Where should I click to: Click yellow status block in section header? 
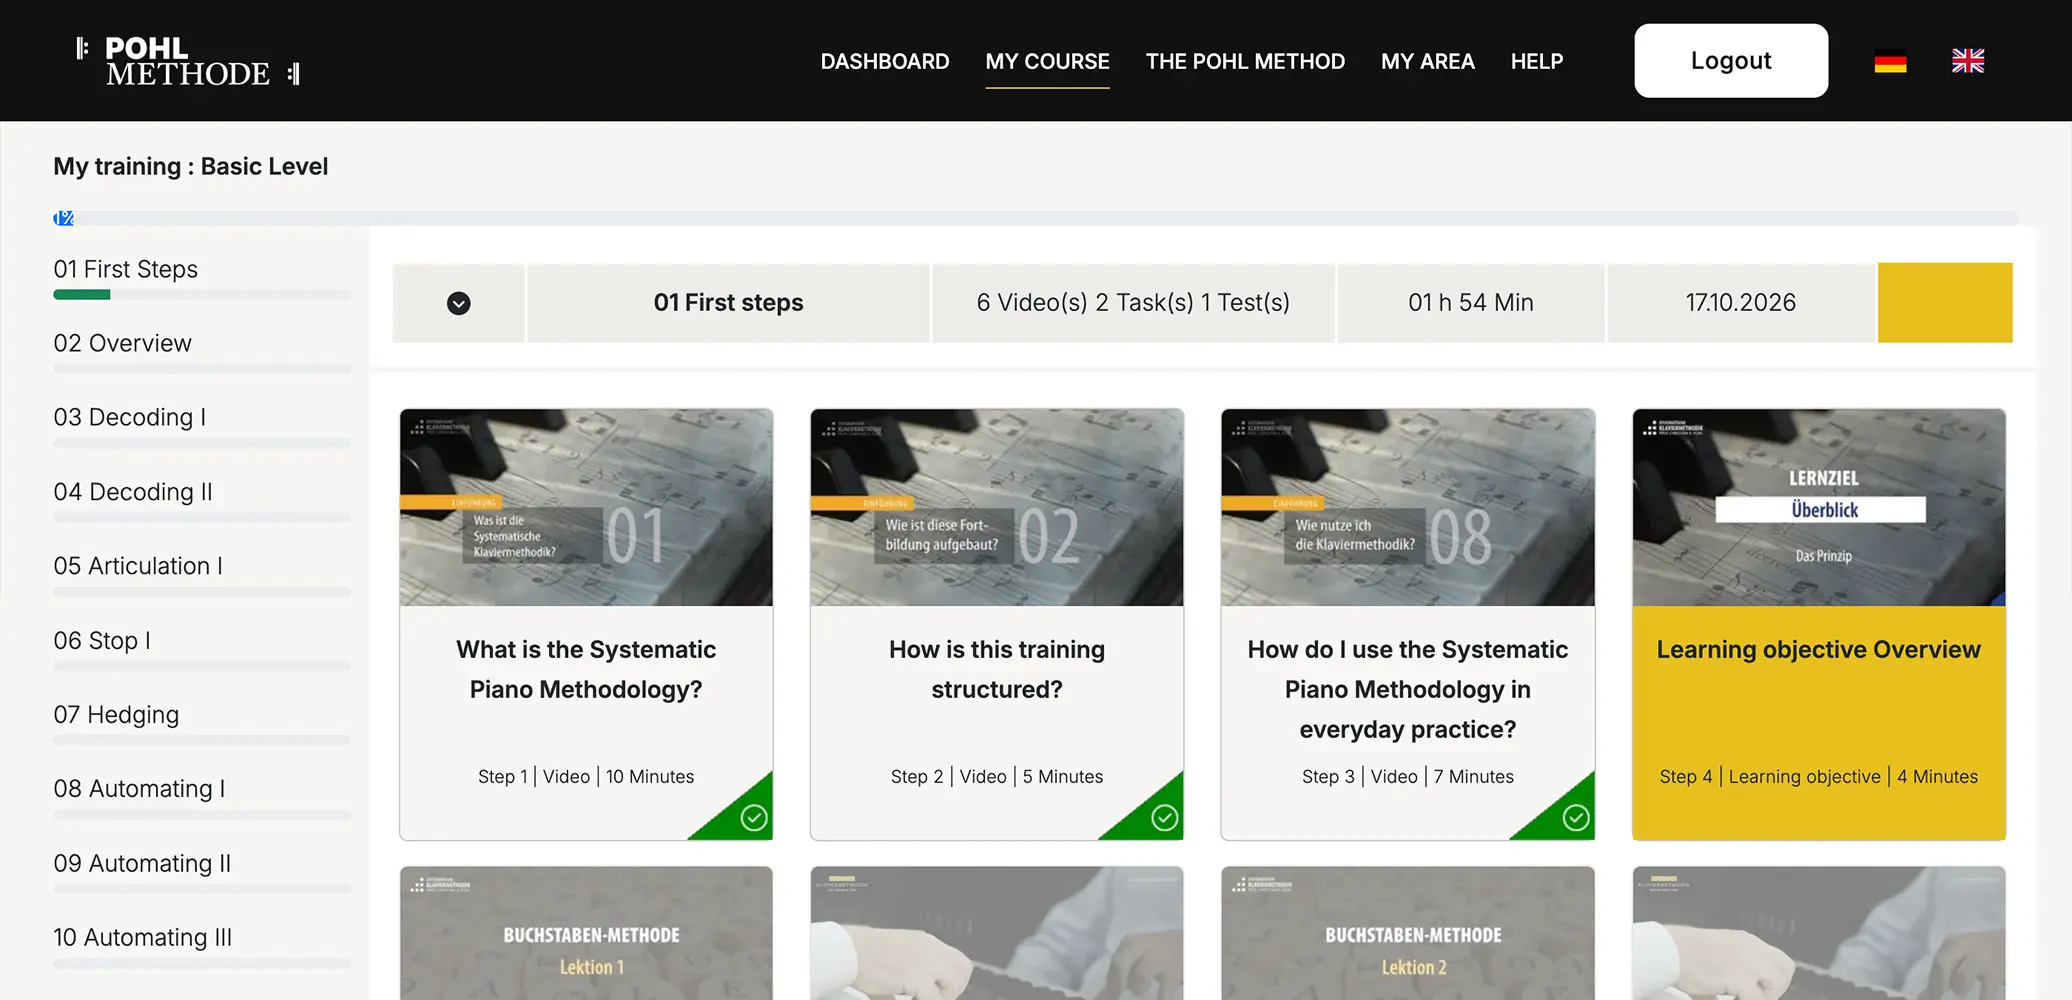(x=1945, y=303)
